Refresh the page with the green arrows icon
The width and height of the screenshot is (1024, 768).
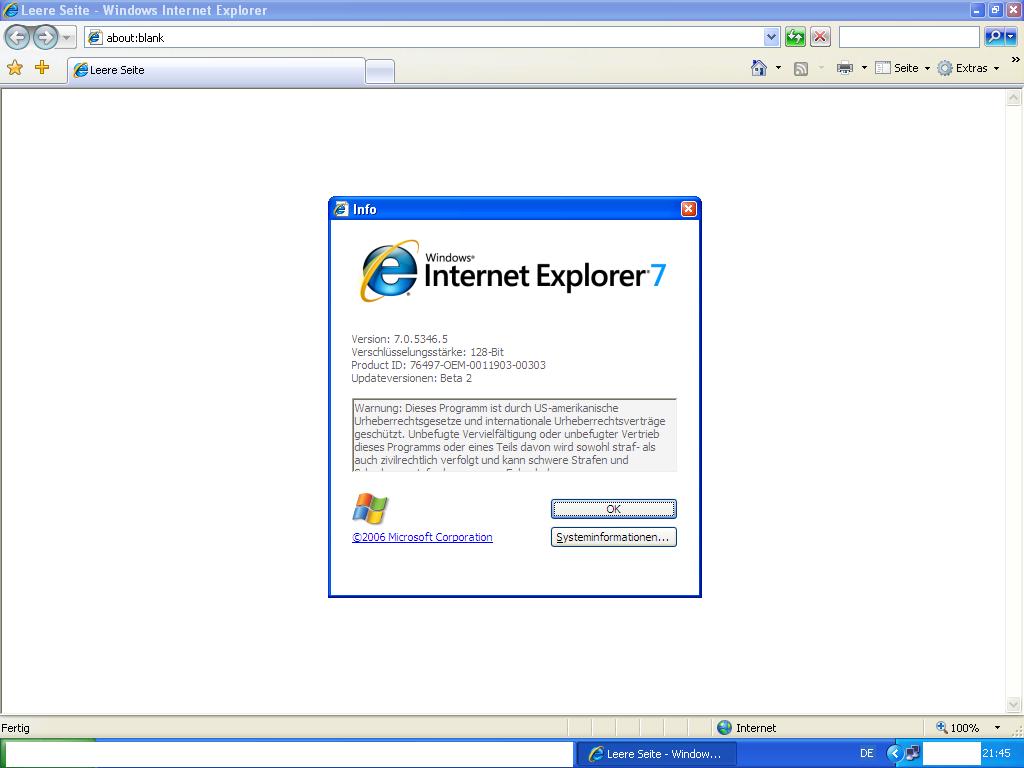[x=795, y=37]
